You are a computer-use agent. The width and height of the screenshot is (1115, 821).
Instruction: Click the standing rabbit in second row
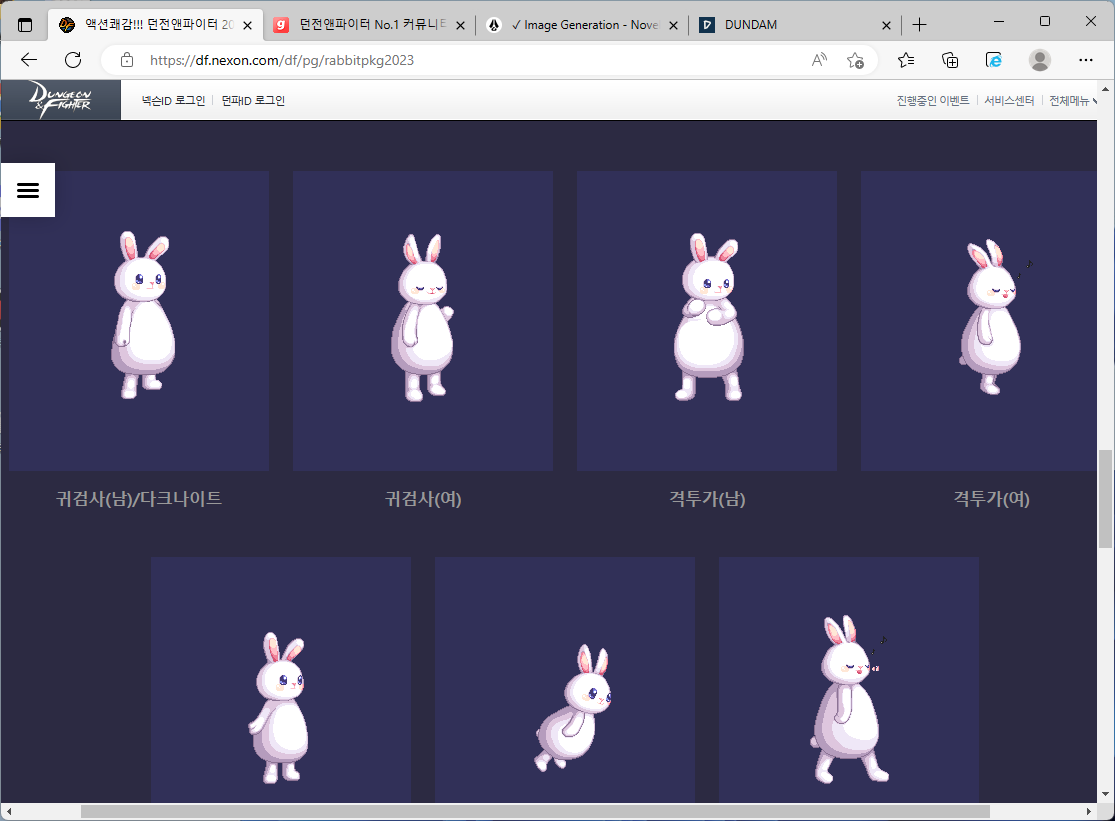281,680
